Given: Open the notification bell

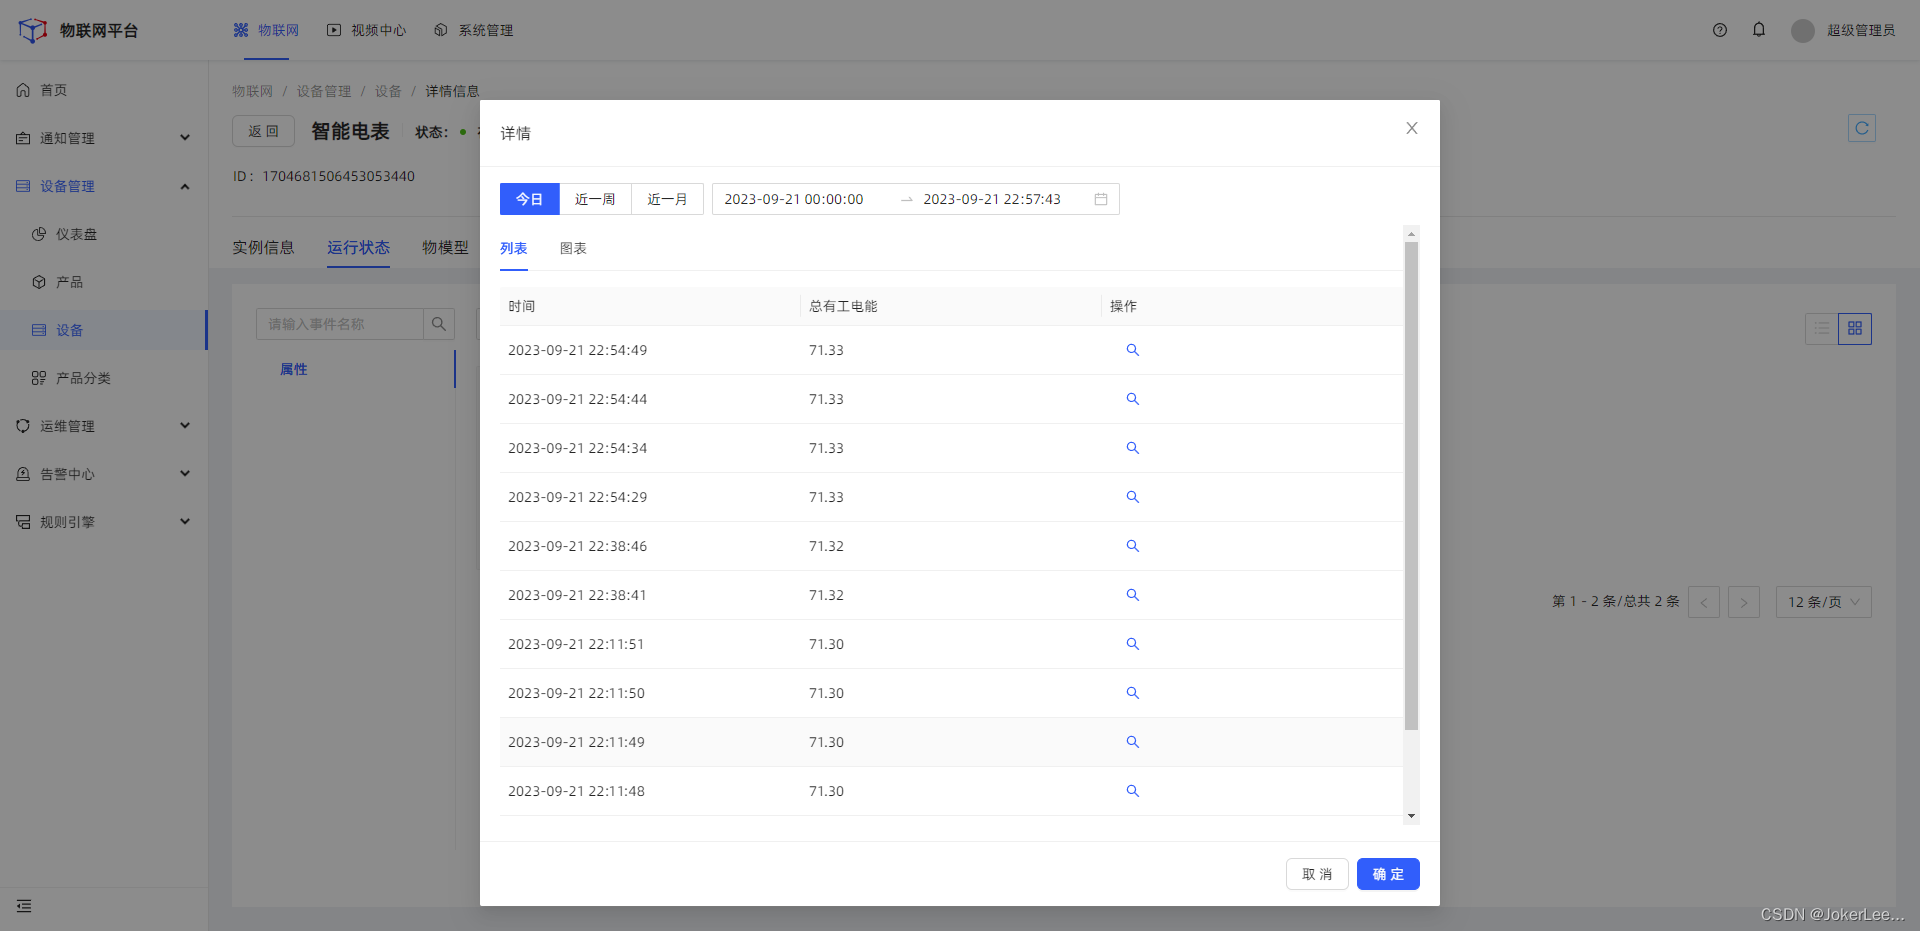Looking at the screenshot, I should (x=1758, y=30).
